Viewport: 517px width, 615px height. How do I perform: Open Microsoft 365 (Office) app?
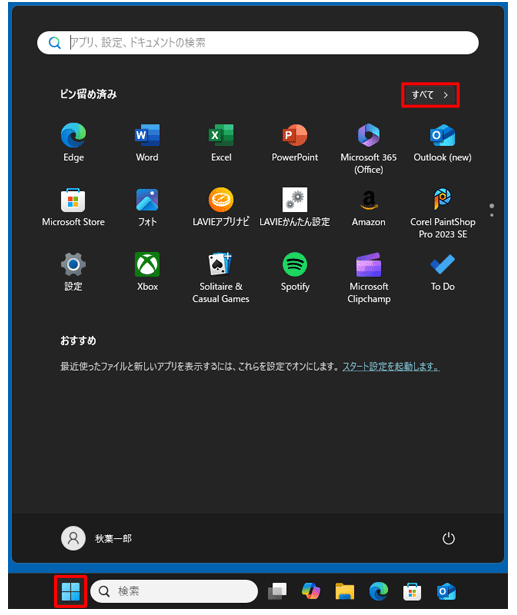368,148
